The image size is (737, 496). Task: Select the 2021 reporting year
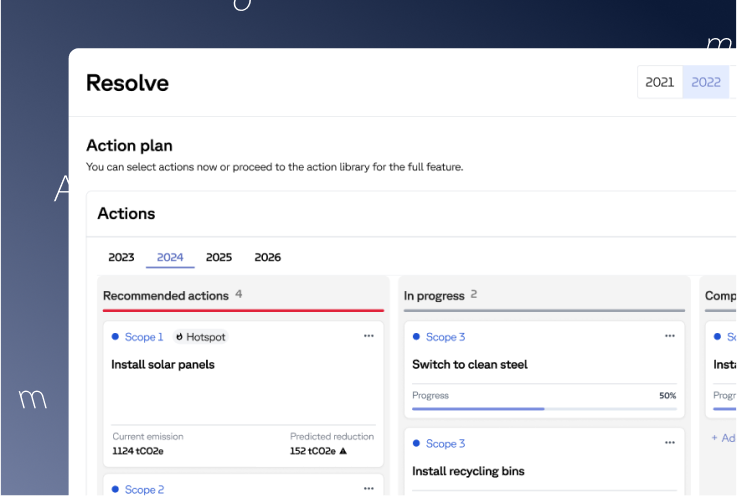click(x=660, y=82)
